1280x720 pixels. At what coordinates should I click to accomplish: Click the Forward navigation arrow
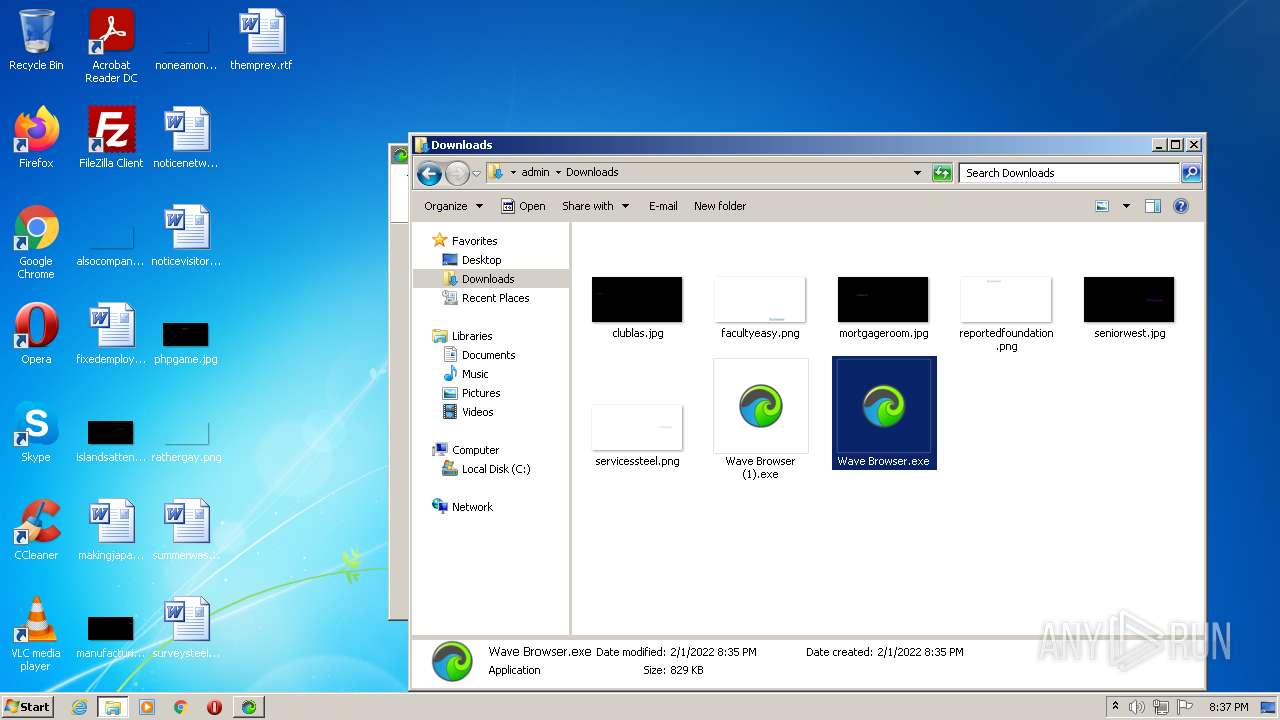point(457,173)
